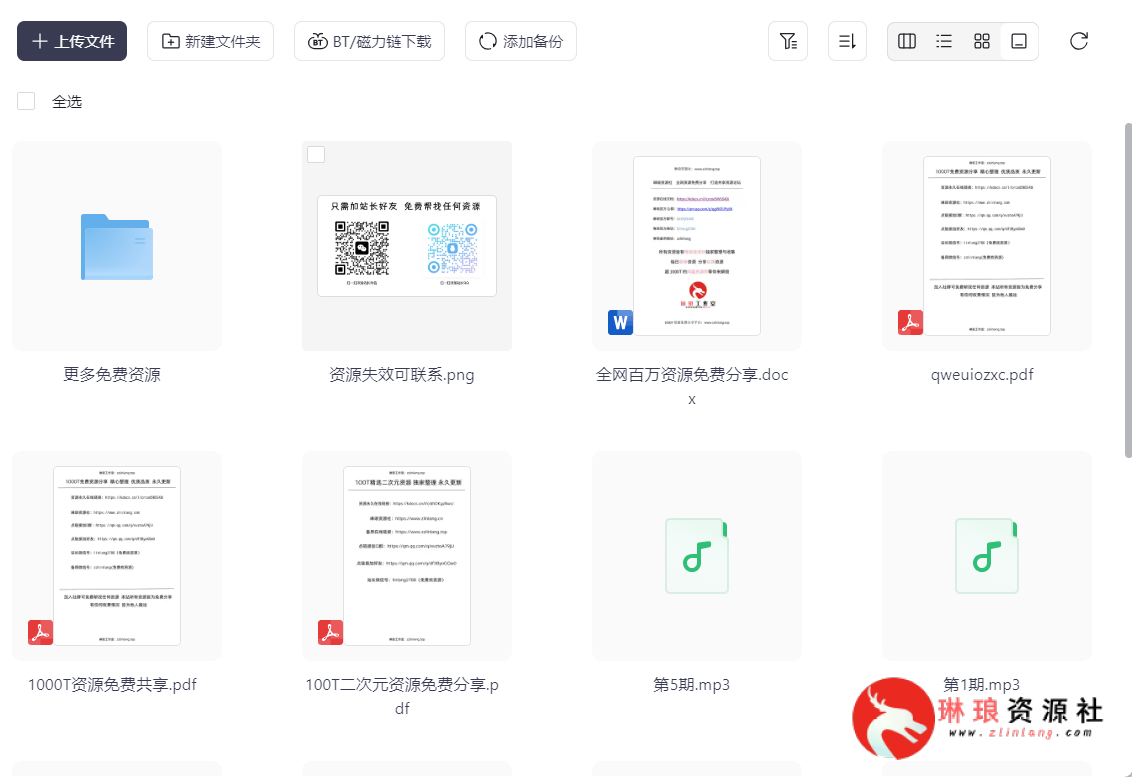The image size is (1132, 777).
Task: Open the 资源失效可联系.png QR thumbnail
Action: (407, 246)
